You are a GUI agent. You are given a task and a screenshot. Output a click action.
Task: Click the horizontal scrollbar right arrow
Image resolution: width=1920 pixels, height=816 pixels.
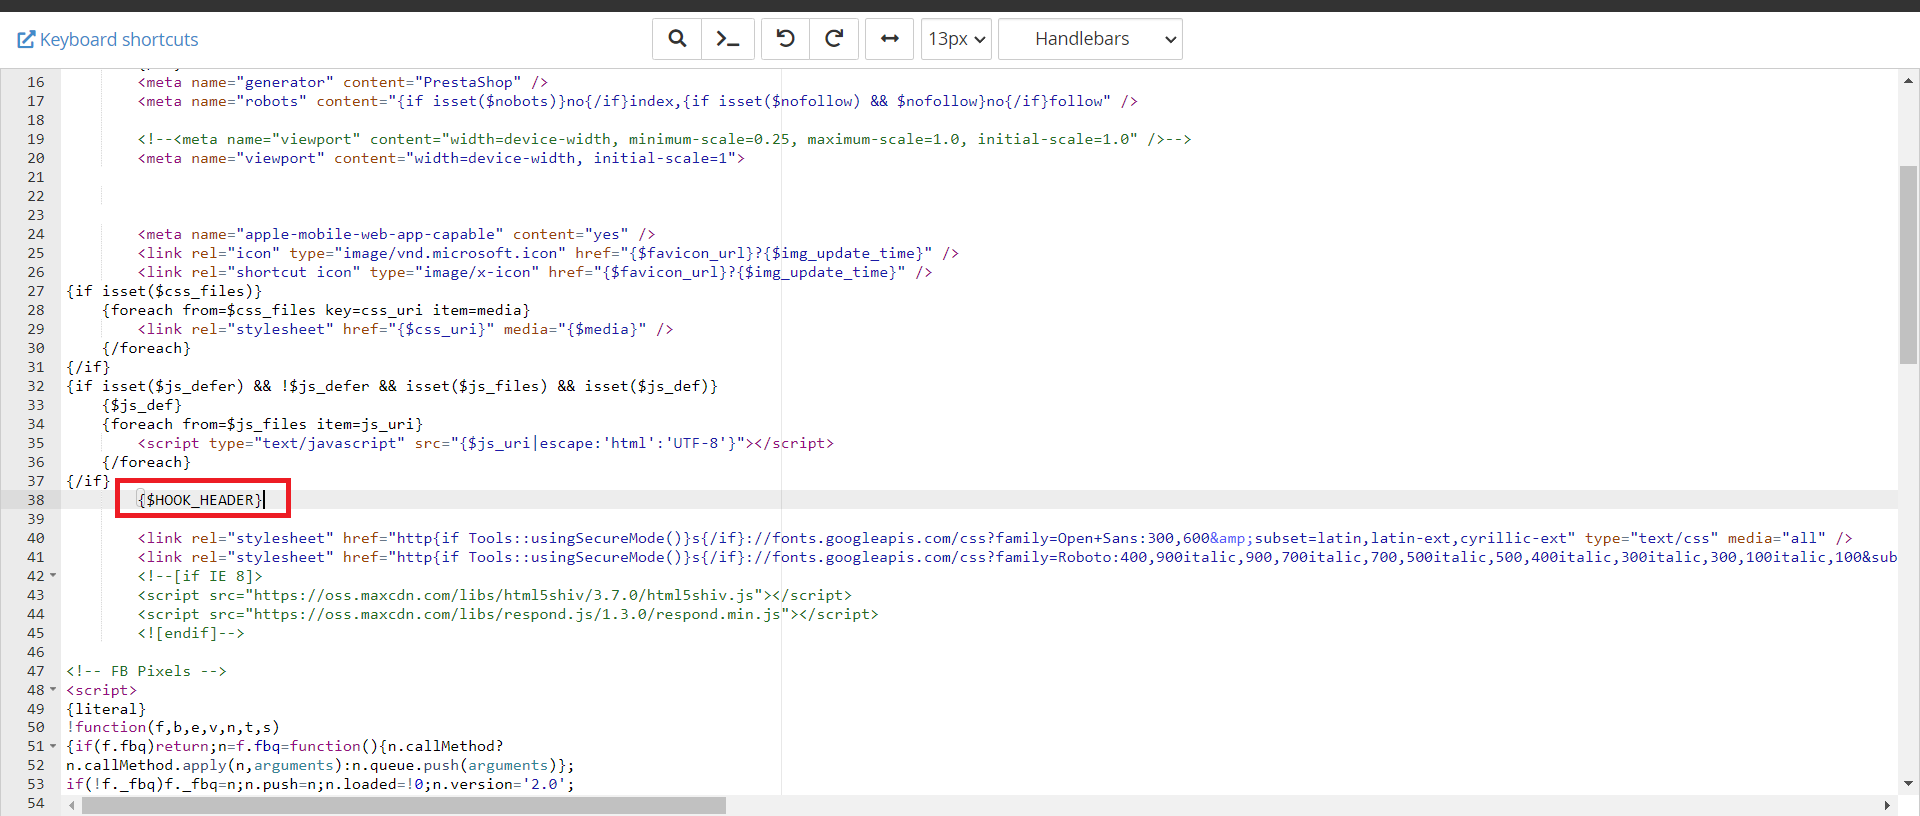pos(1887,805)
